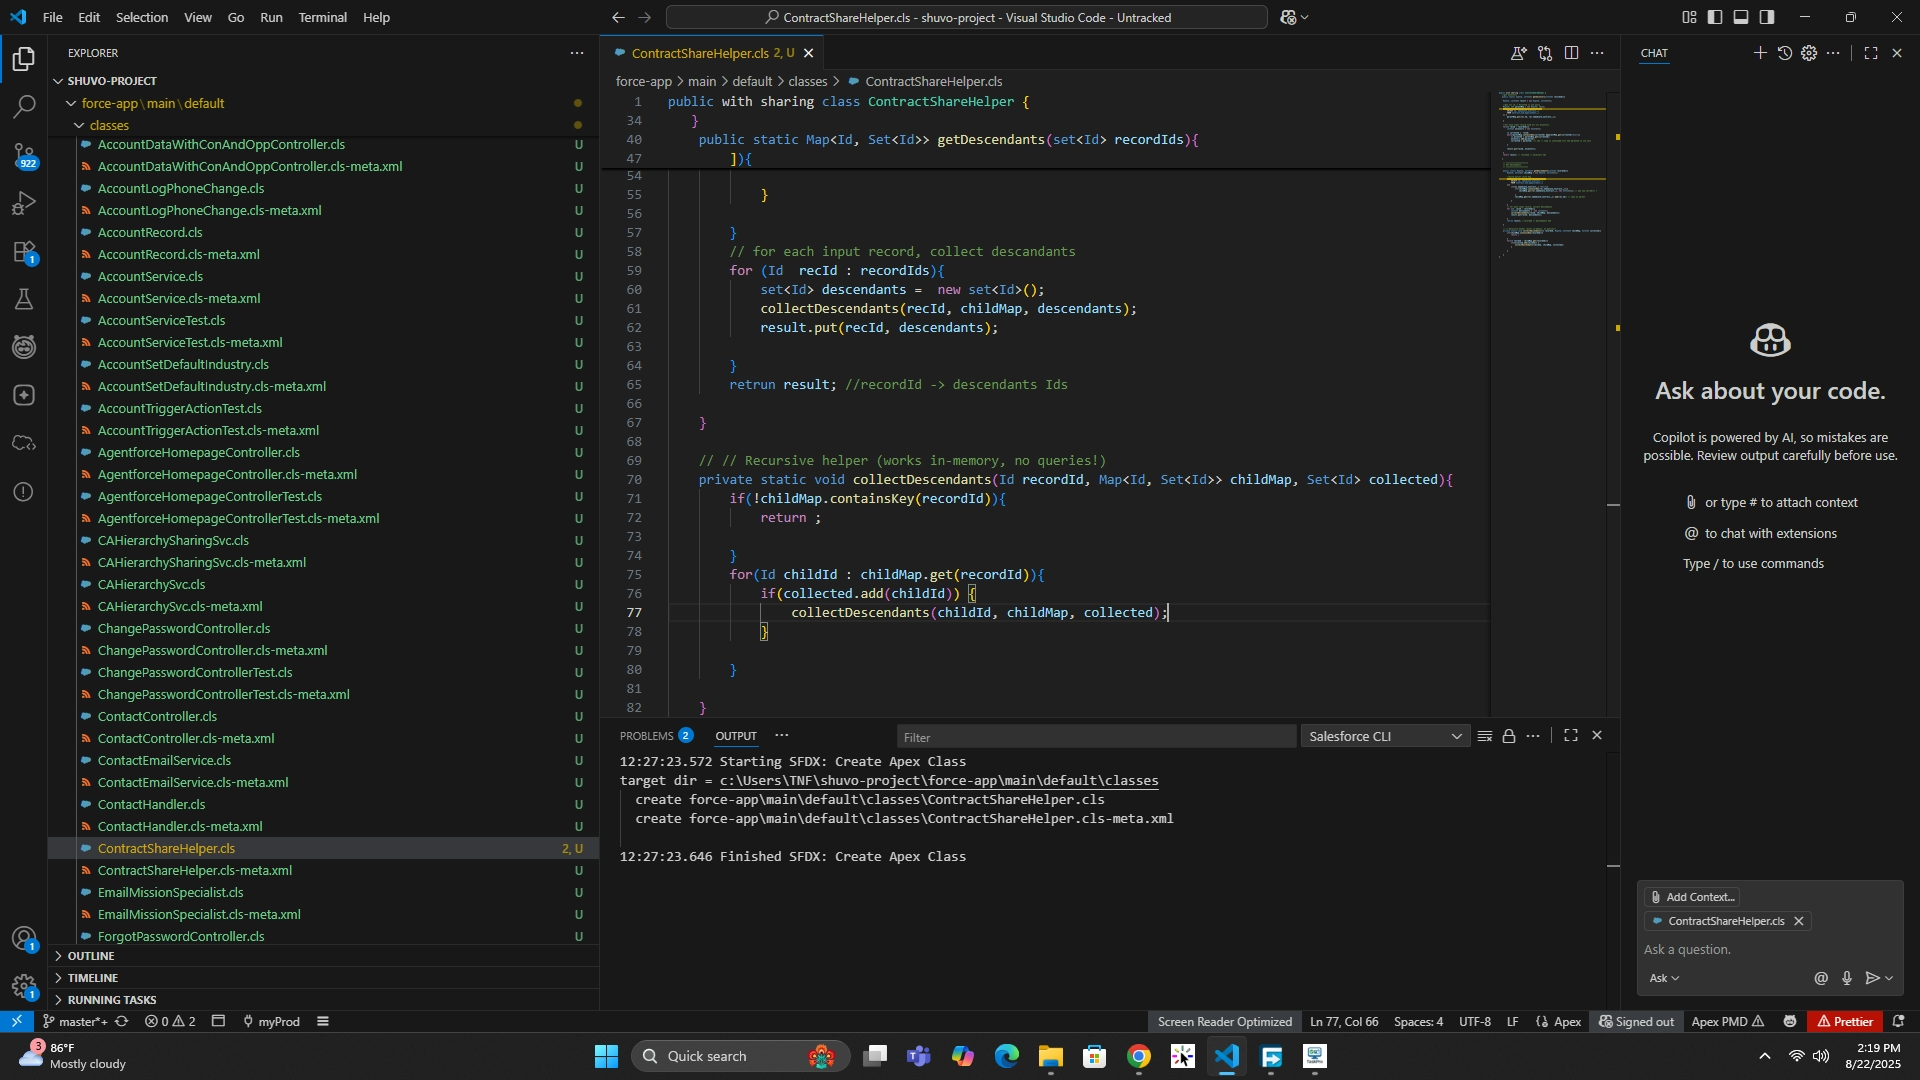Toggle the panel layout button in title bar
The width and height of the screenshot is (1920, 1080).
coord(1741,17)
